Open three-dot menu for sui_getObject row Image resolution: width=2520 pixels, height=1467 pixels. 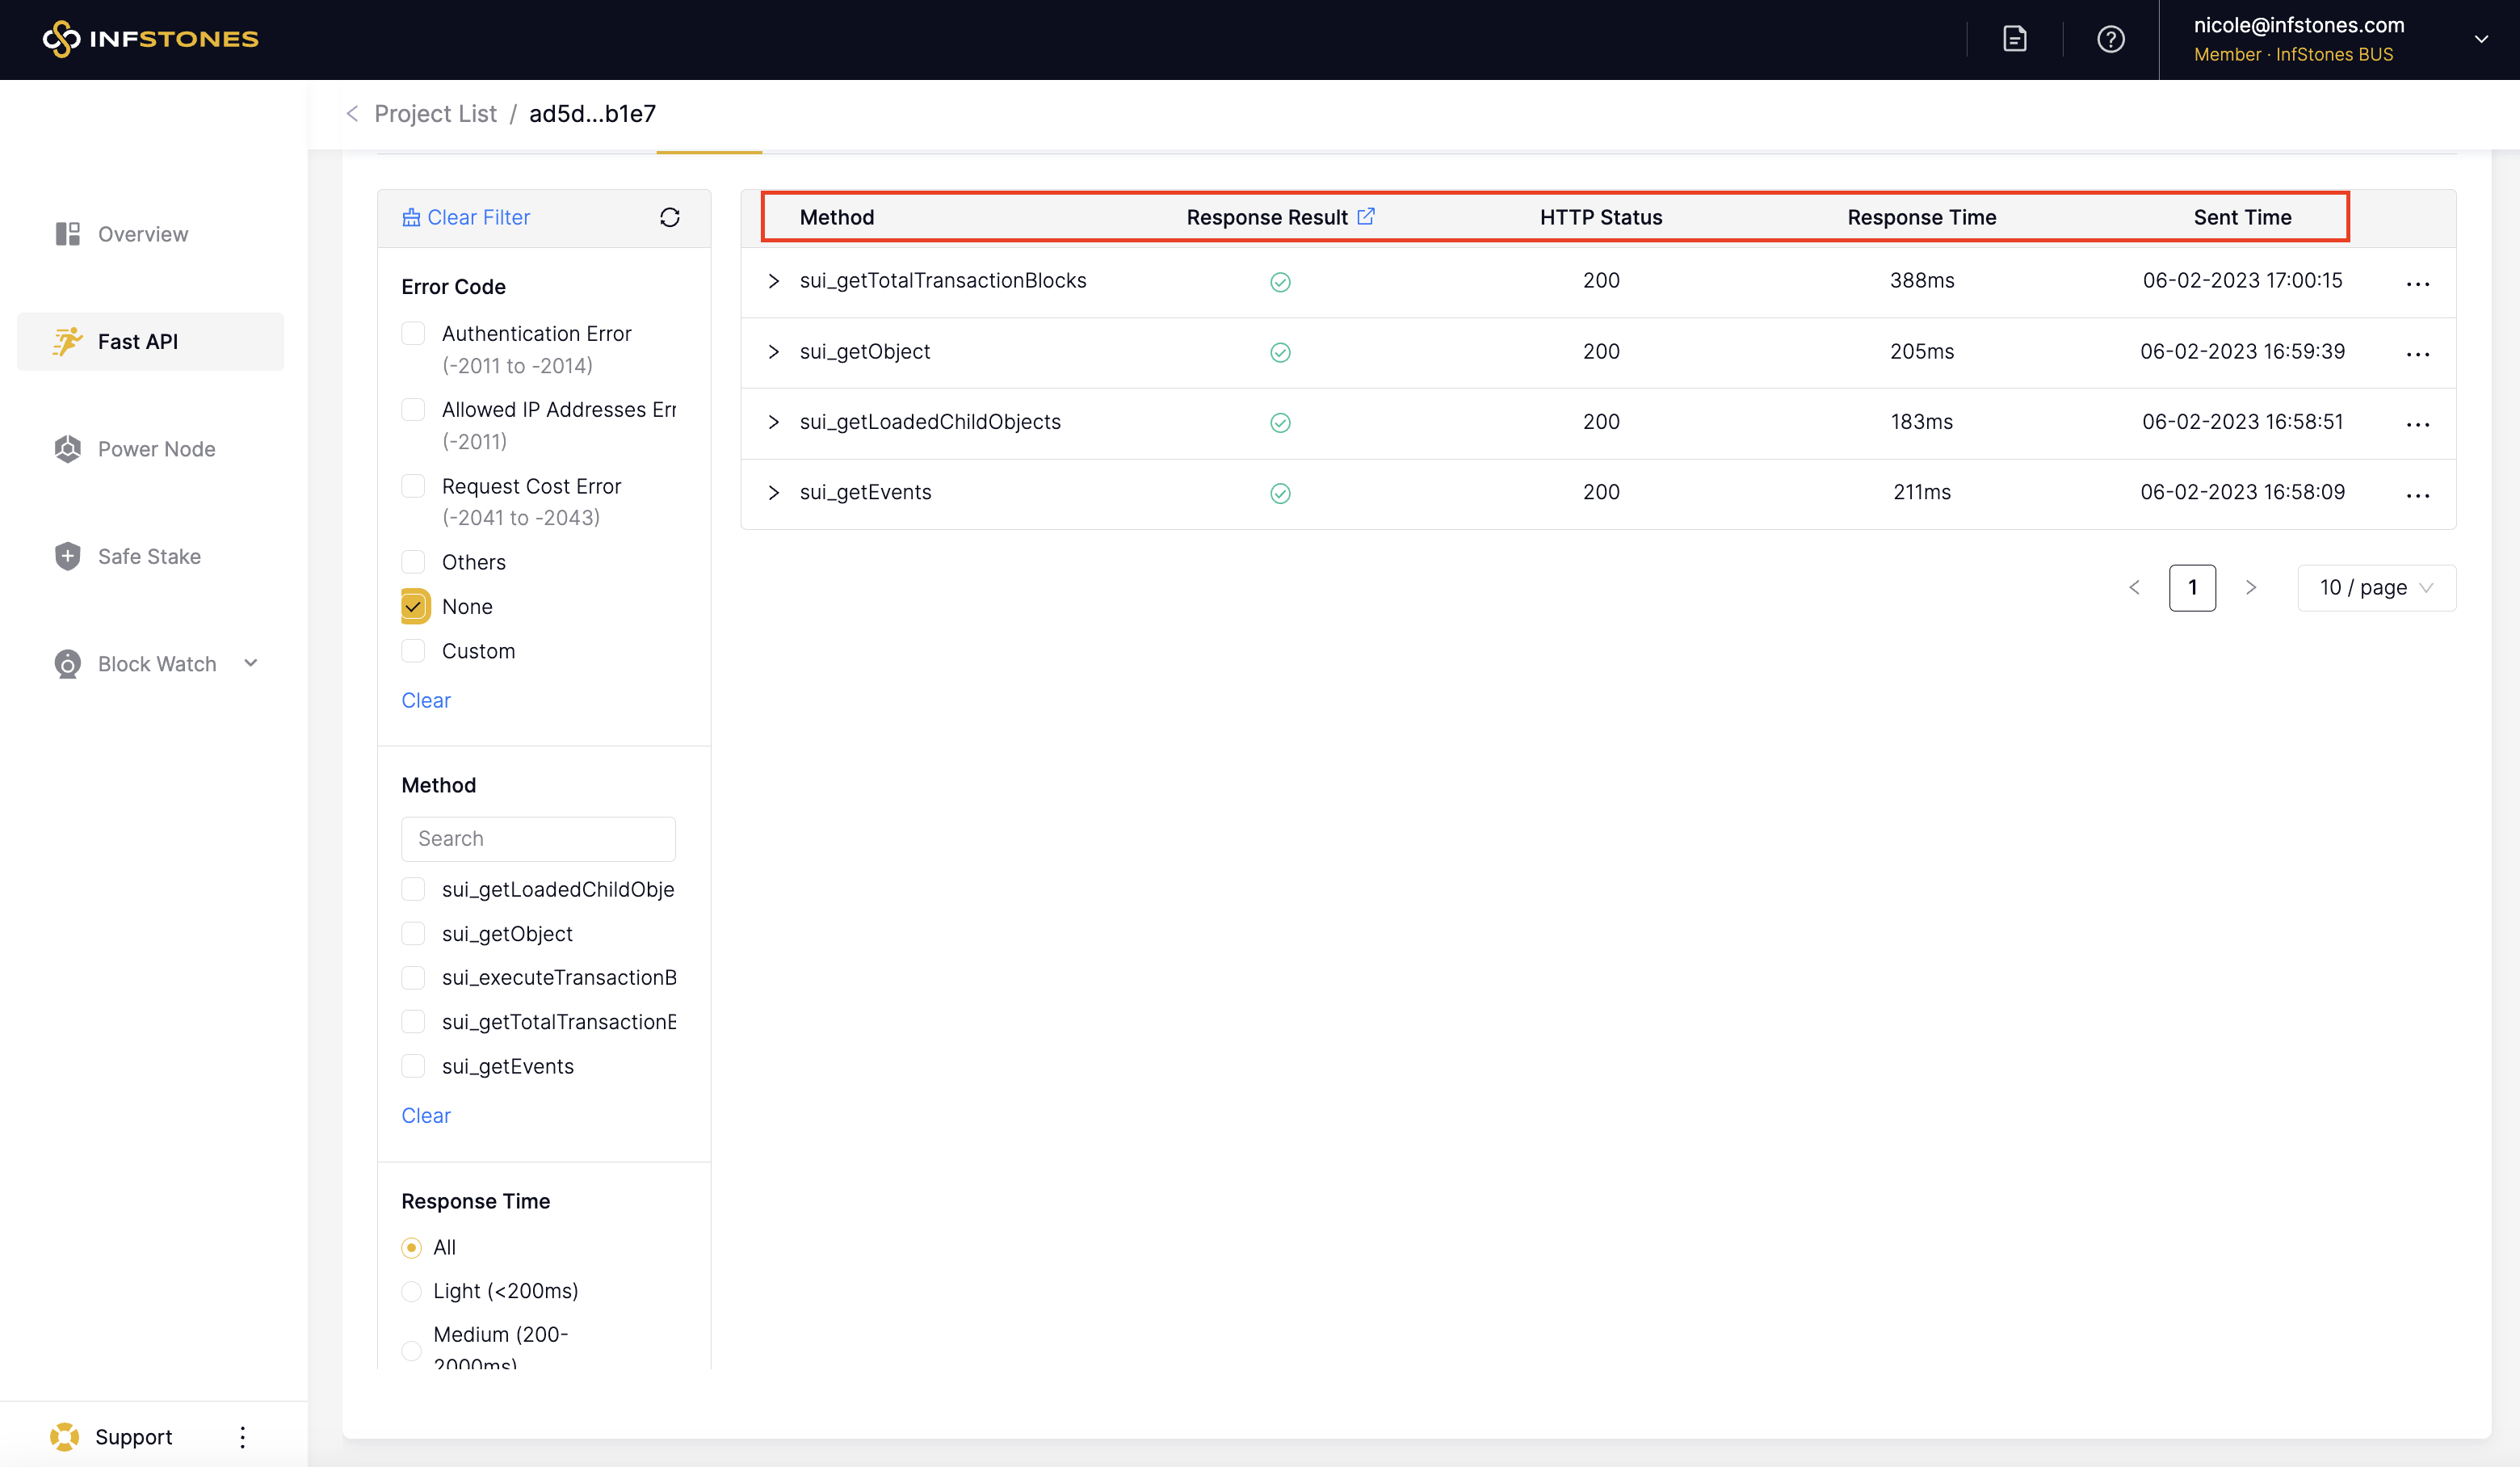pos(2417,354)
